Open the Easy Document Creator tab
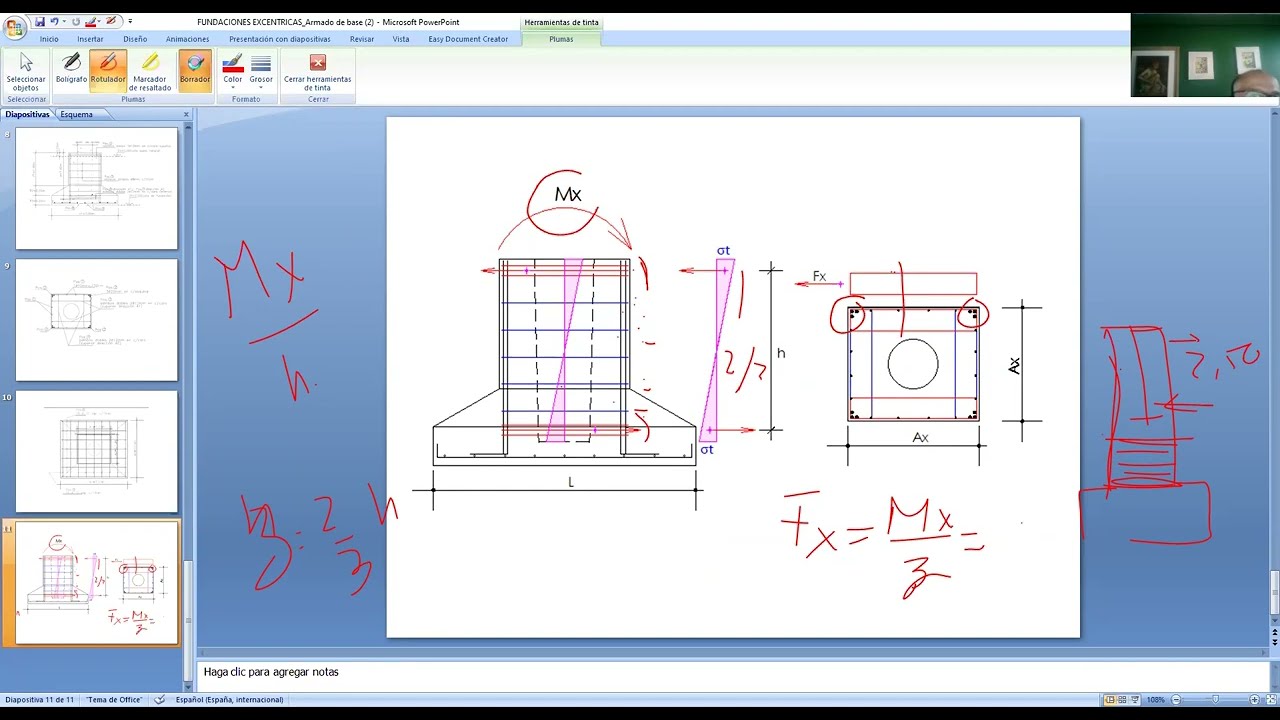 [468, 39]
